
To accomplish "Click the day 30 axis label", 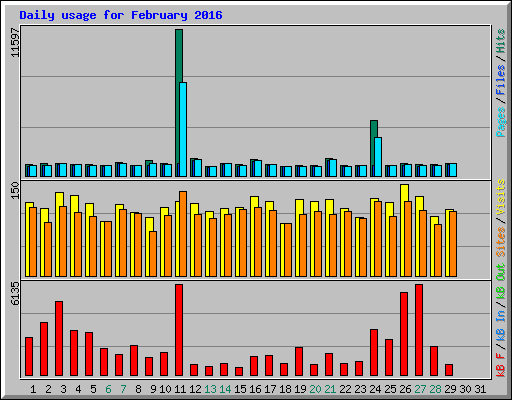I will tap(465, 389).
